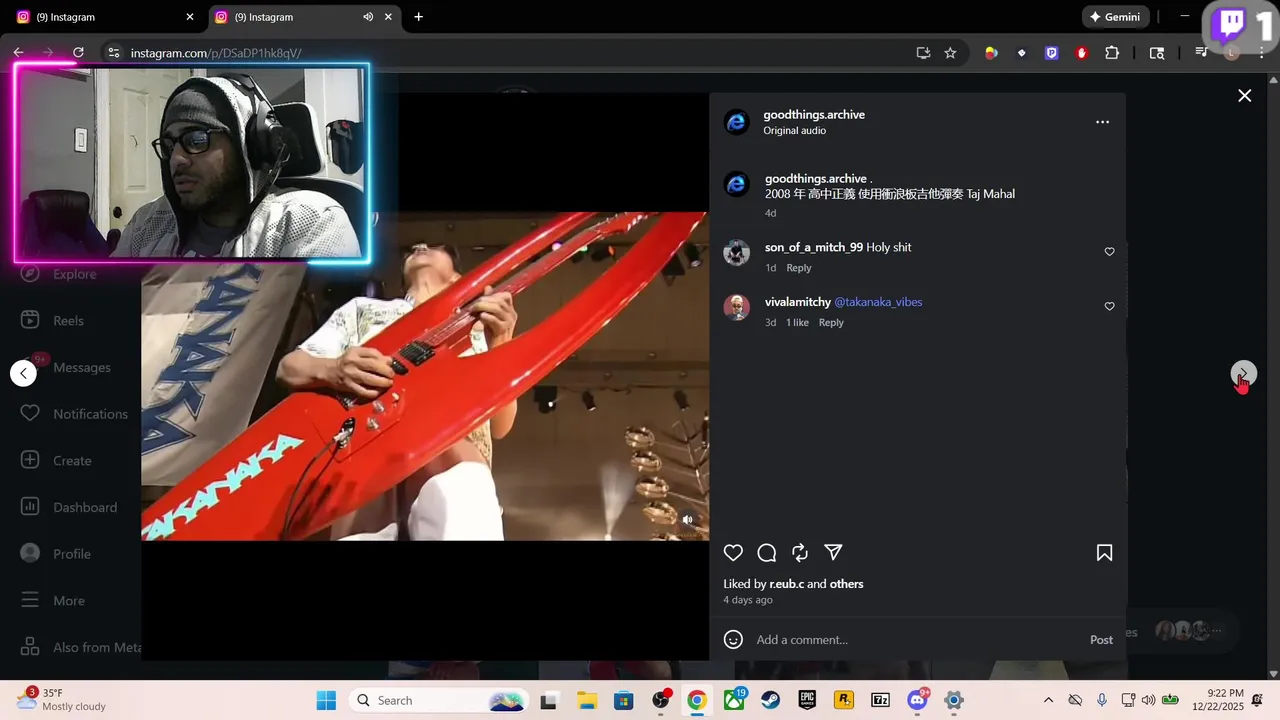Open Discord from the taskbar
This screenshot has height=720, width=1280.
917,700
